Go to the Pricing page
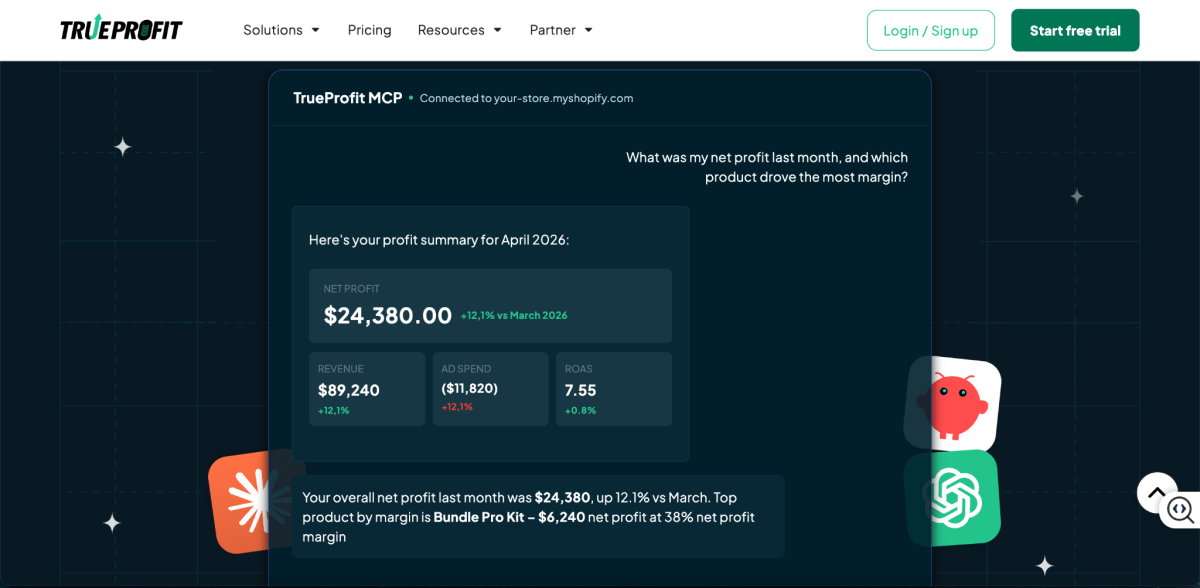 coord(369,30)
